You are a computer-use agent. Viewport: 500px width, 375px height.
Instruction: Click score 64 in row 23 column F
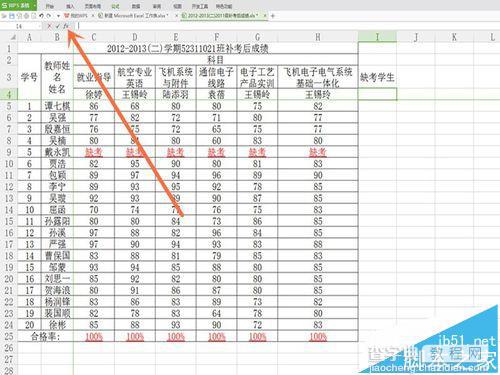pyautogui.click(x=216, y=313)
